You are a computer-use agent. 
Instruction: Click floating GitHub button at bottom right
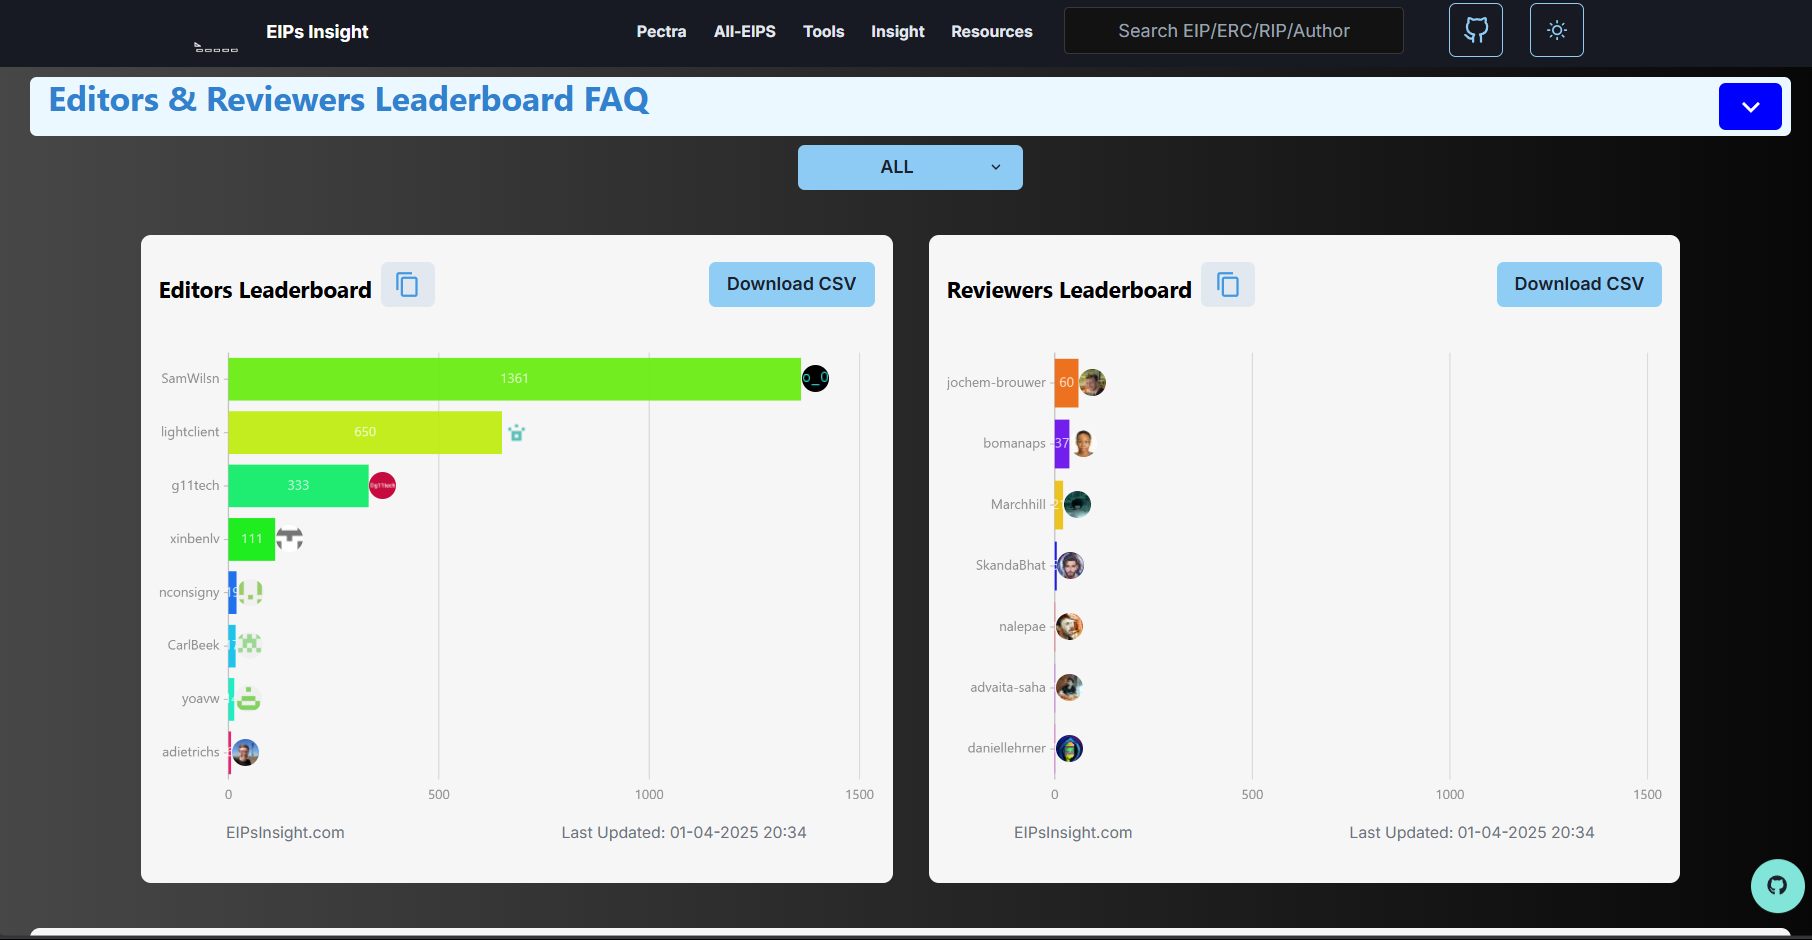click(1777, 885)
